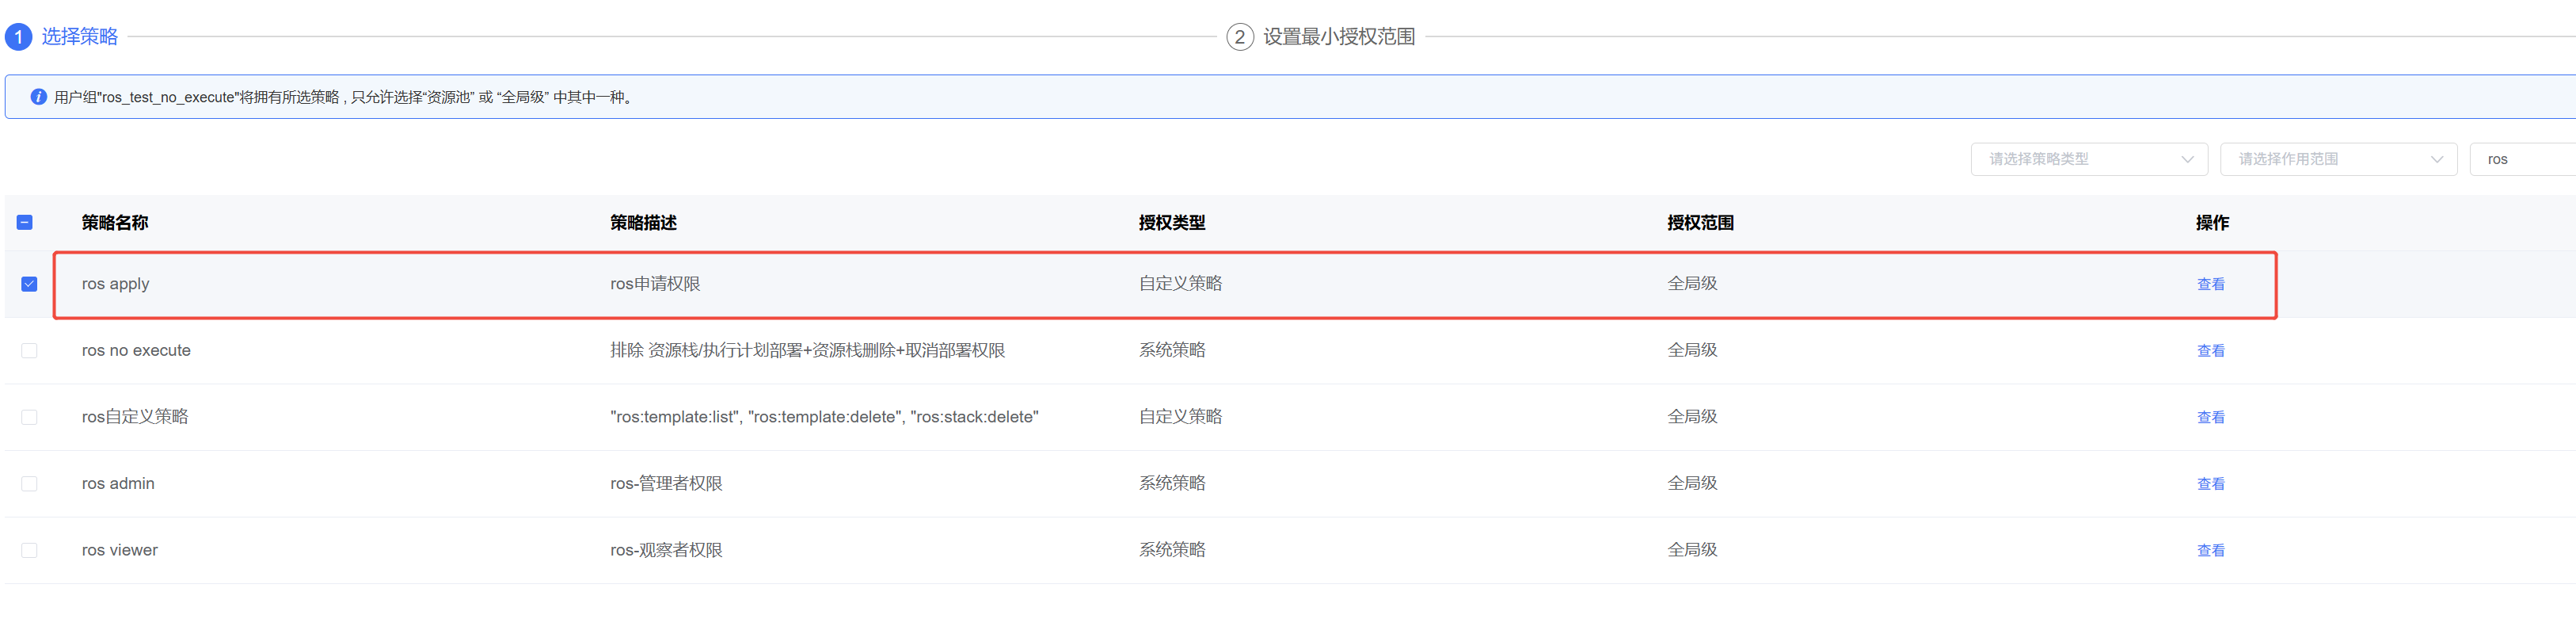The height and width of the screenshot is (634, 2576).
Task: Click 自定义策略 in the ros apply row
Action: pos(1180,283)
